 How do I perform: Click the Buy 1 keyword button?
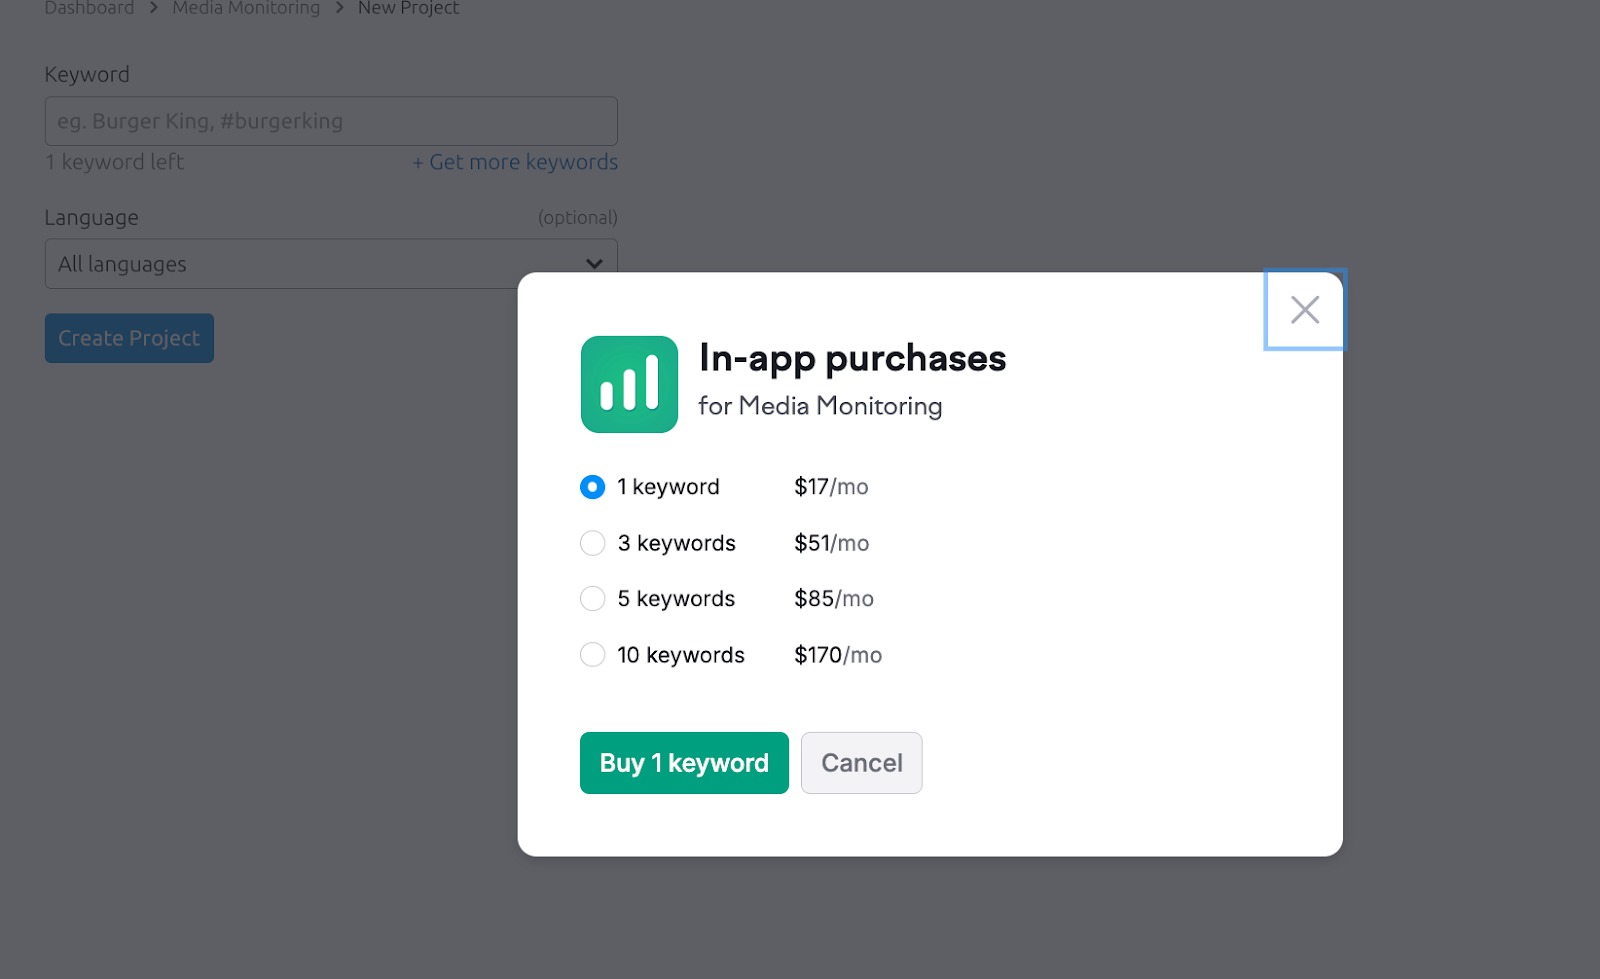[x=684, y=763]
